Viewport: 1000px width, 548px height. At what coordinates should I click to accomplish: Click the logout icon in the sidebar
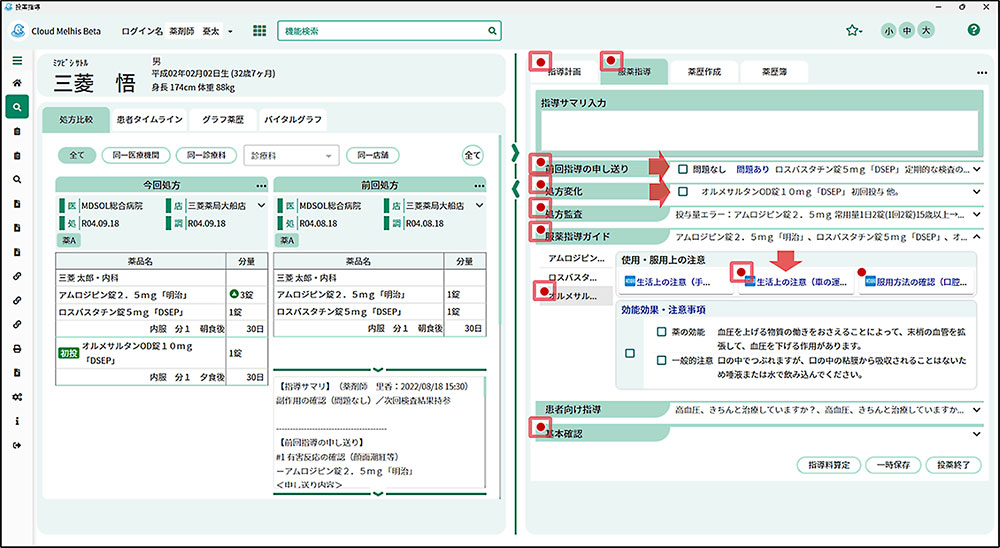point(17,445)
